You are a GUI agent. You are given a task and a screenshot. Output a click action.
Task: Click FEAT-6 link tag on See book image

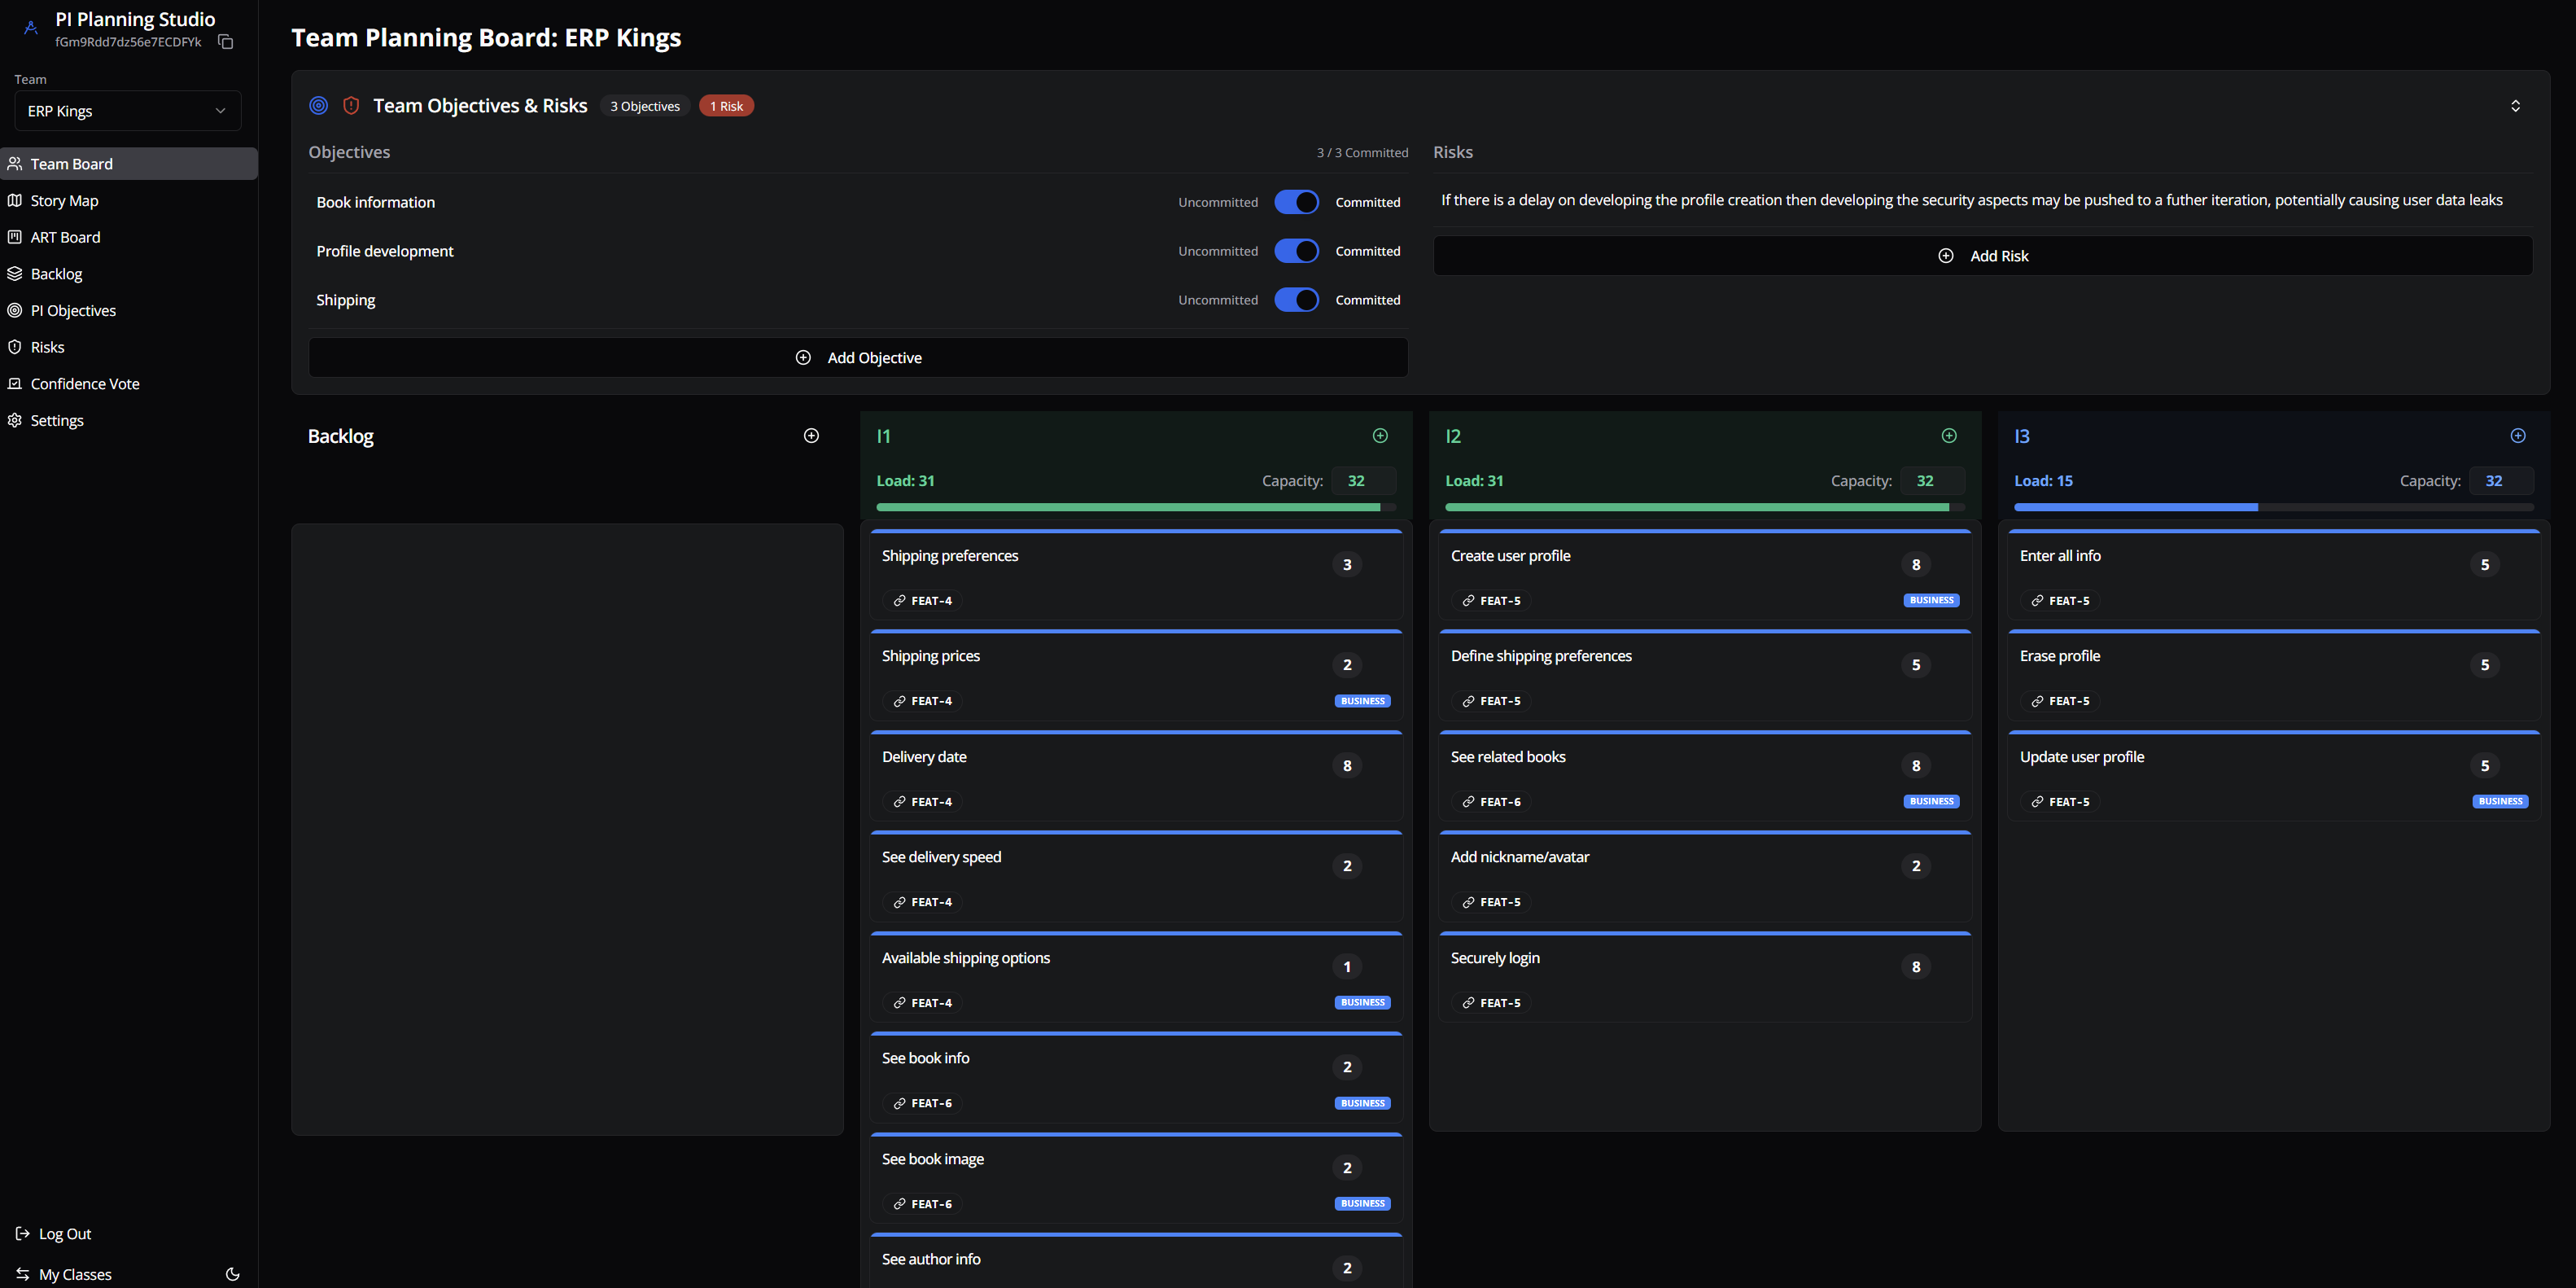(922, 1204)
